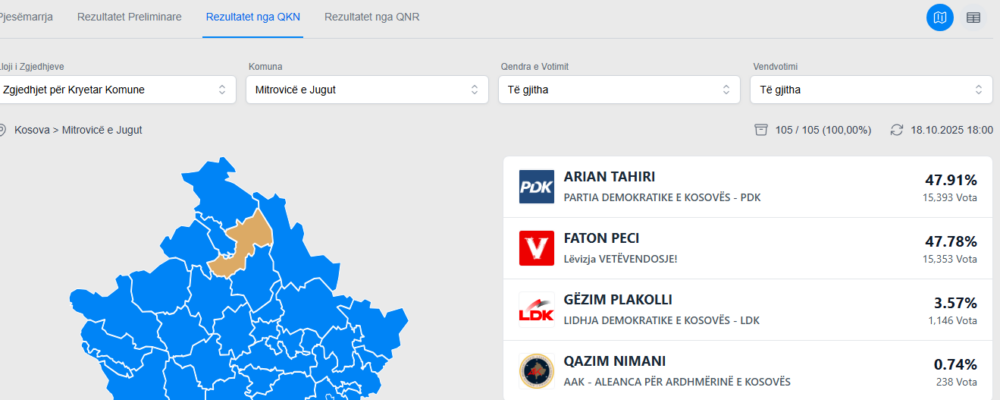Open the Rezultatet Preliminare tab

coord(130,18)
